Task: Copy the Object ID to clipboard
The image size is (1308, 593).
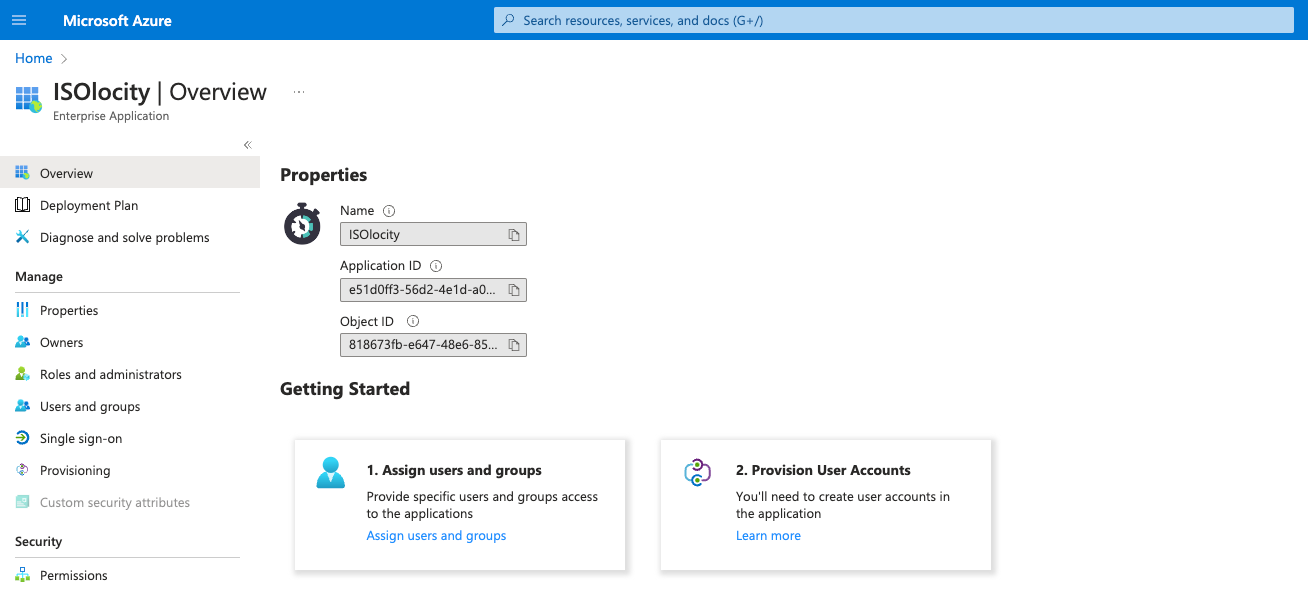Action: [514, 345]
